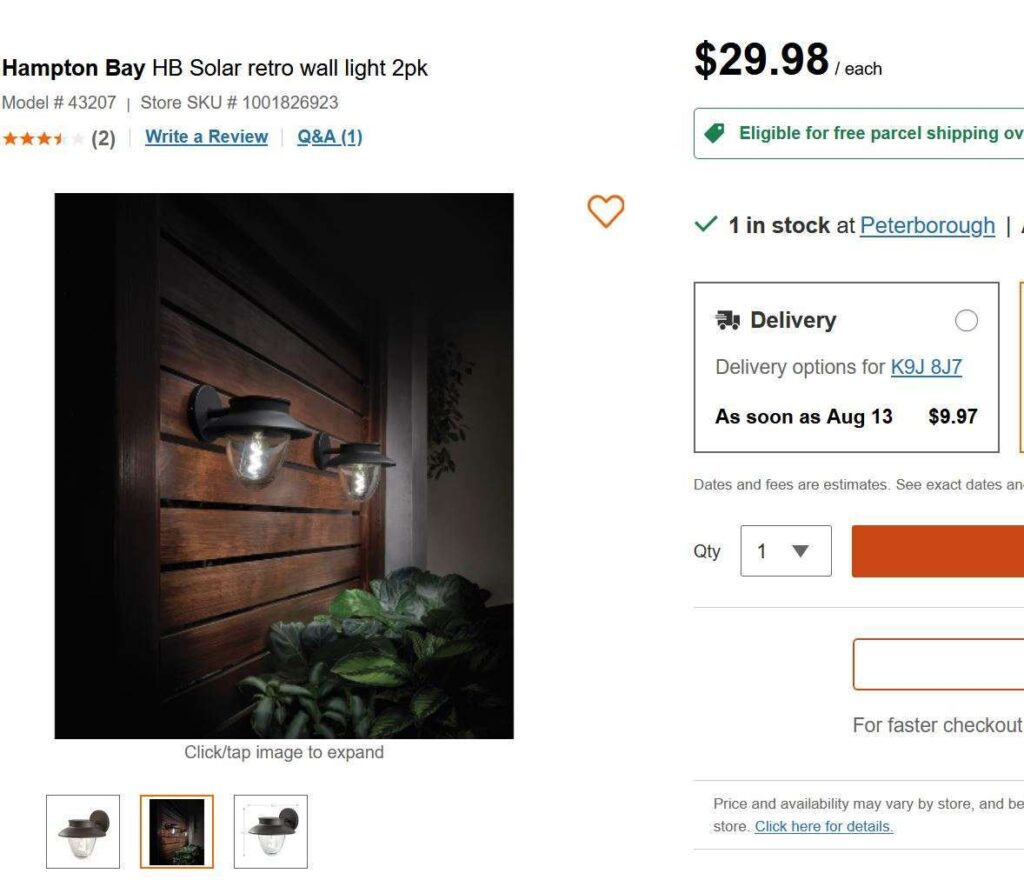Add product to wishlist with heart icon

(x=605, y=211)
